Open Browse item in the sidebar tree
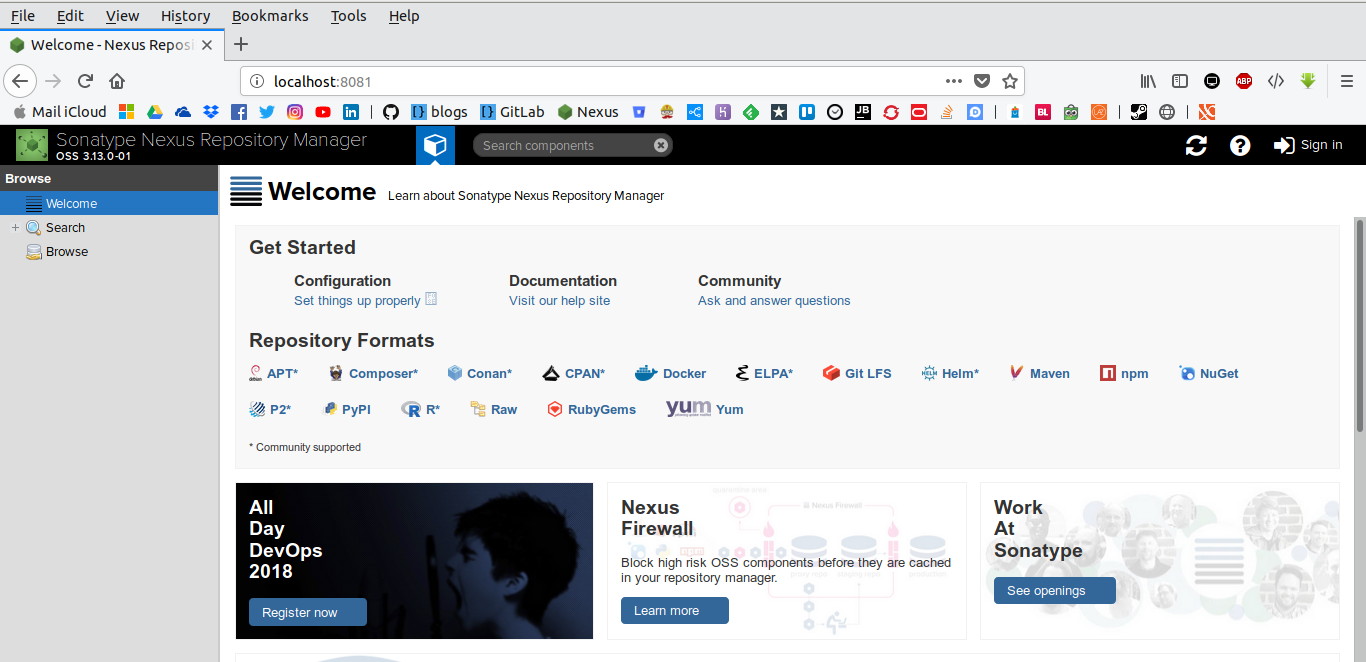The width and height of the screenshot is (1366, 662). (67, 252)
